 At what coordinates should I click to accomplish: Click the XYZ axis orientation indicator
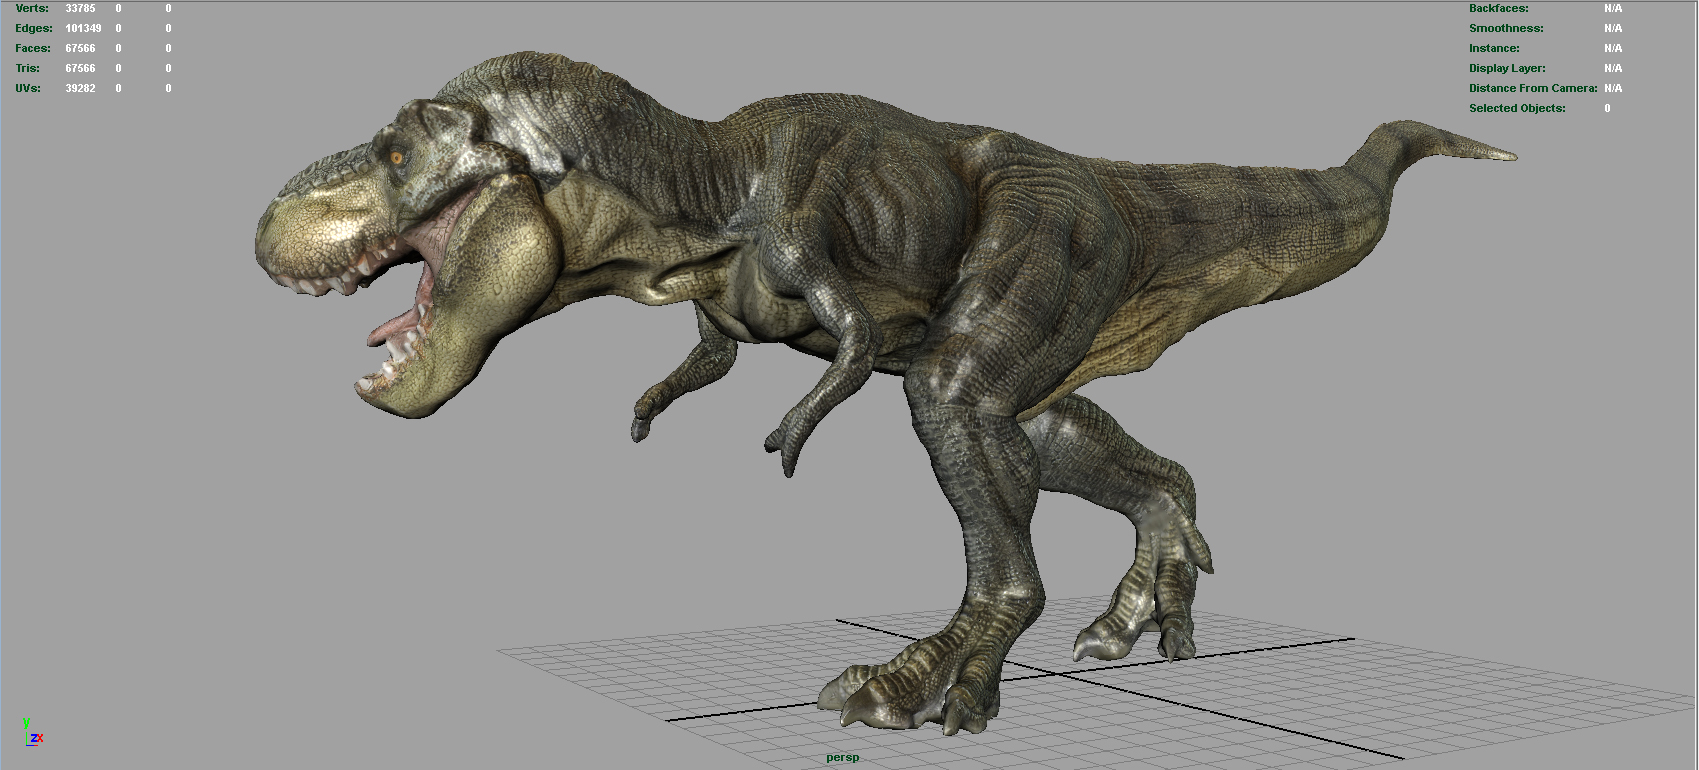tap(32, 732)
